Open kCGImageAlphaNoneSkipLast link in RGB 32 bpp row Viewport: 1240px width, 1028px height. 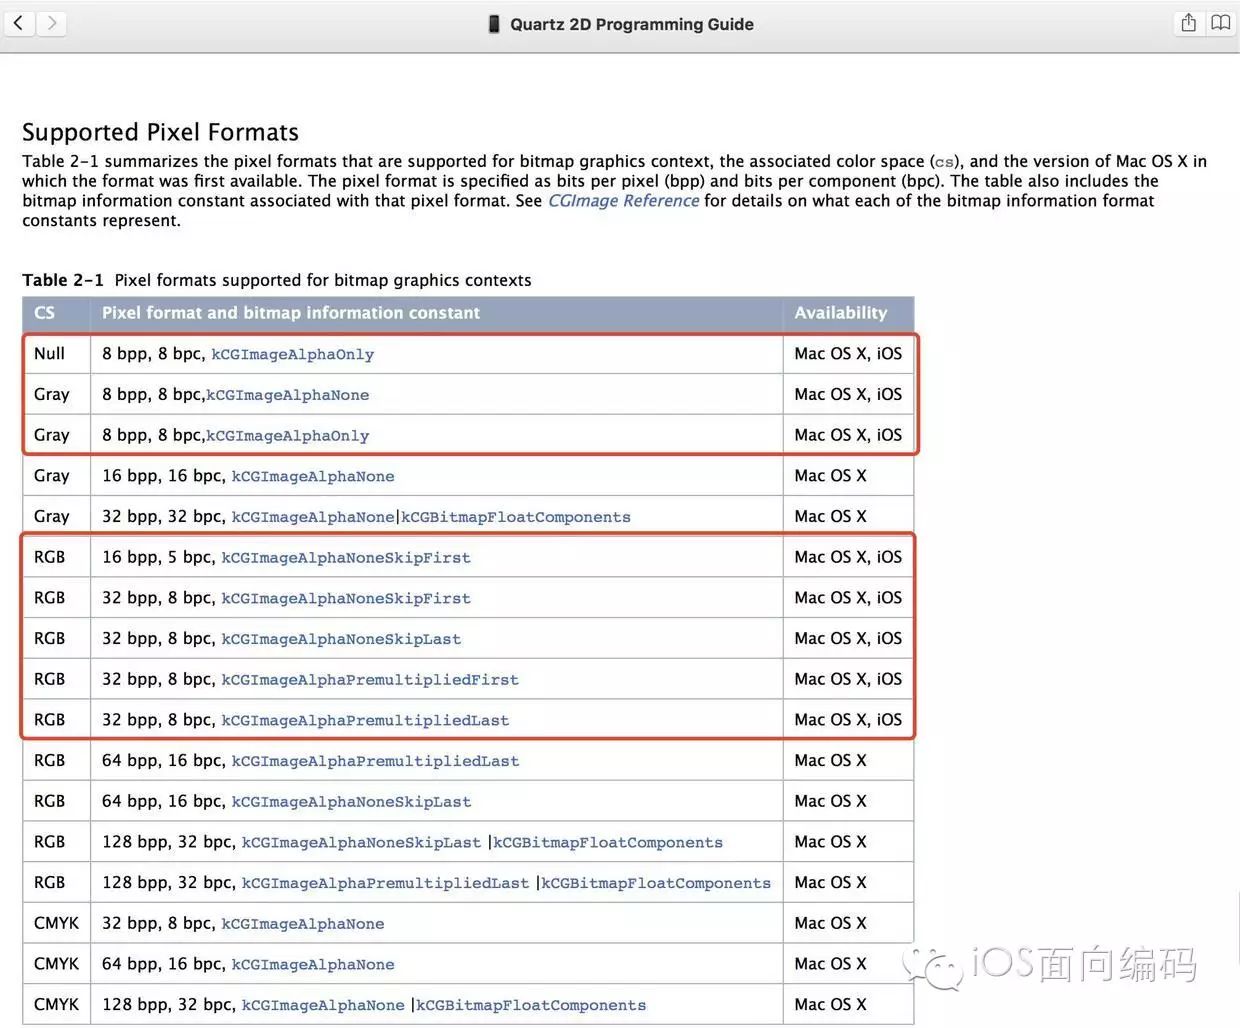(341, 639)
